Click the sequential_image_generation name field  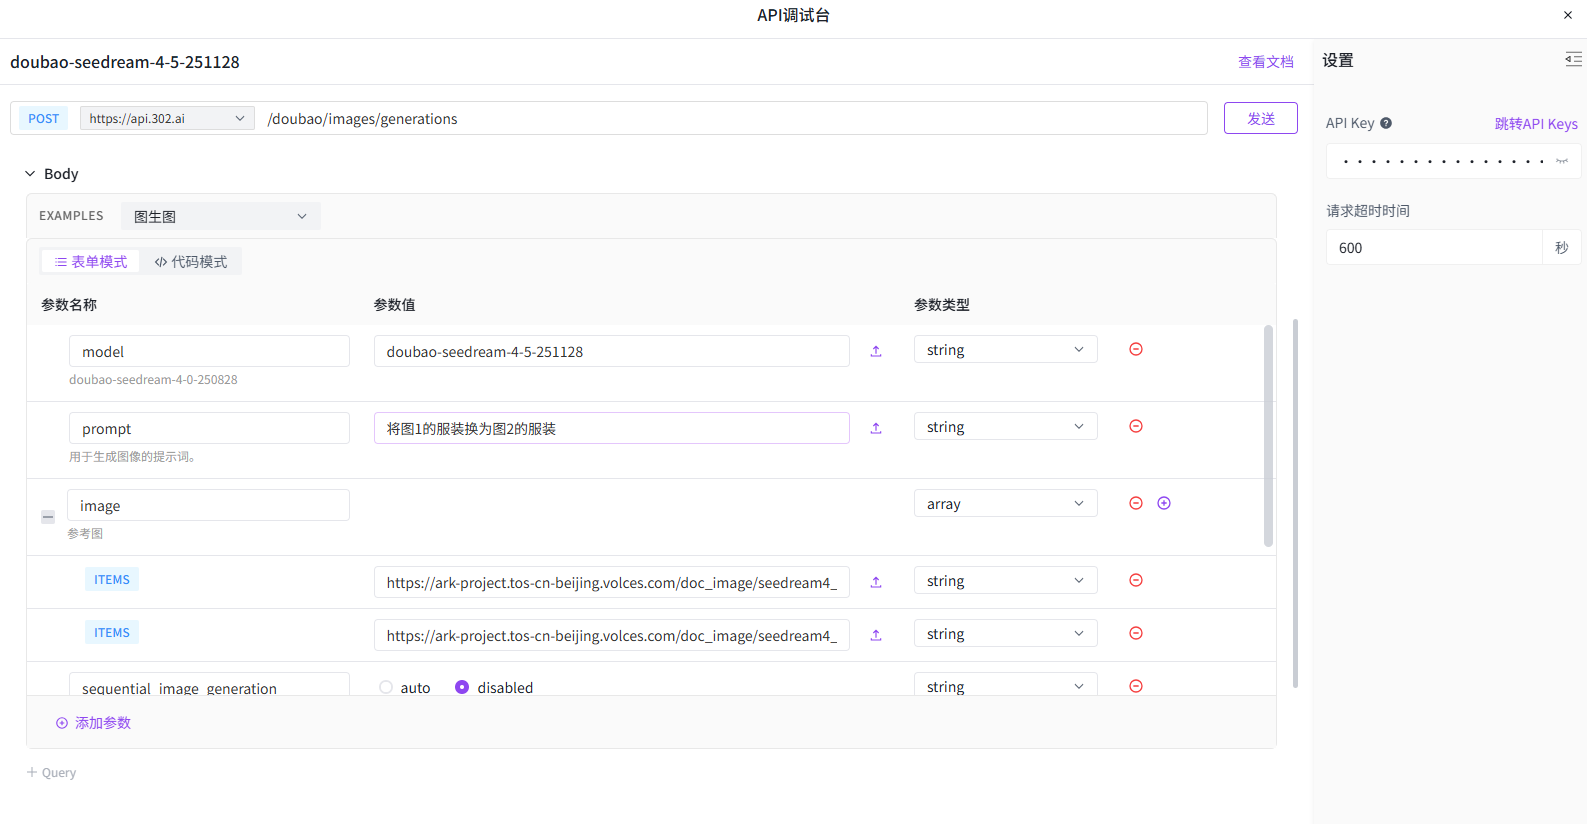point(209,684)
